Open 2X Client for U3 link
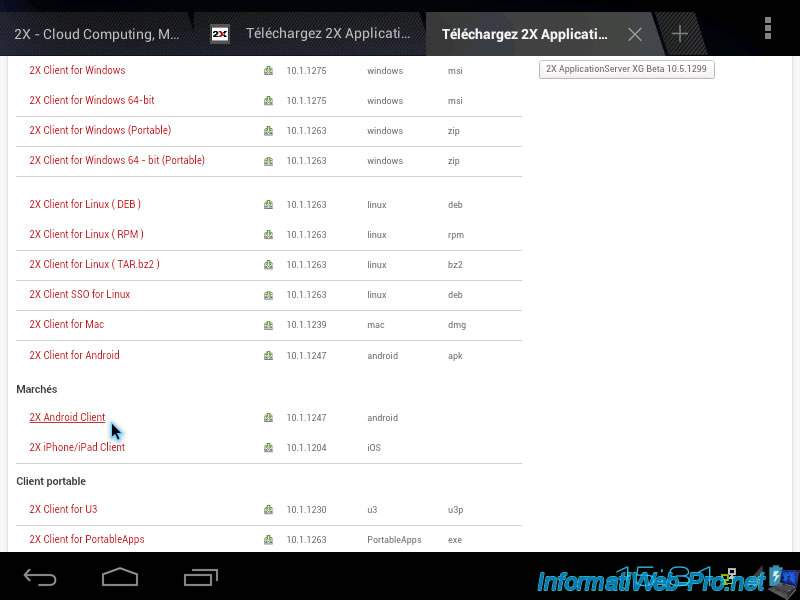This screenshot has width=800, height=600. click(63, 509)
